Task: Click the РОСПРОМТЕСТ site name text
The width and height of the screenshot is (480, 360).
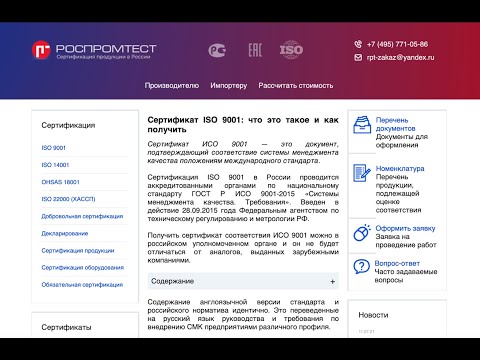Action: click(x=106, y=49)
